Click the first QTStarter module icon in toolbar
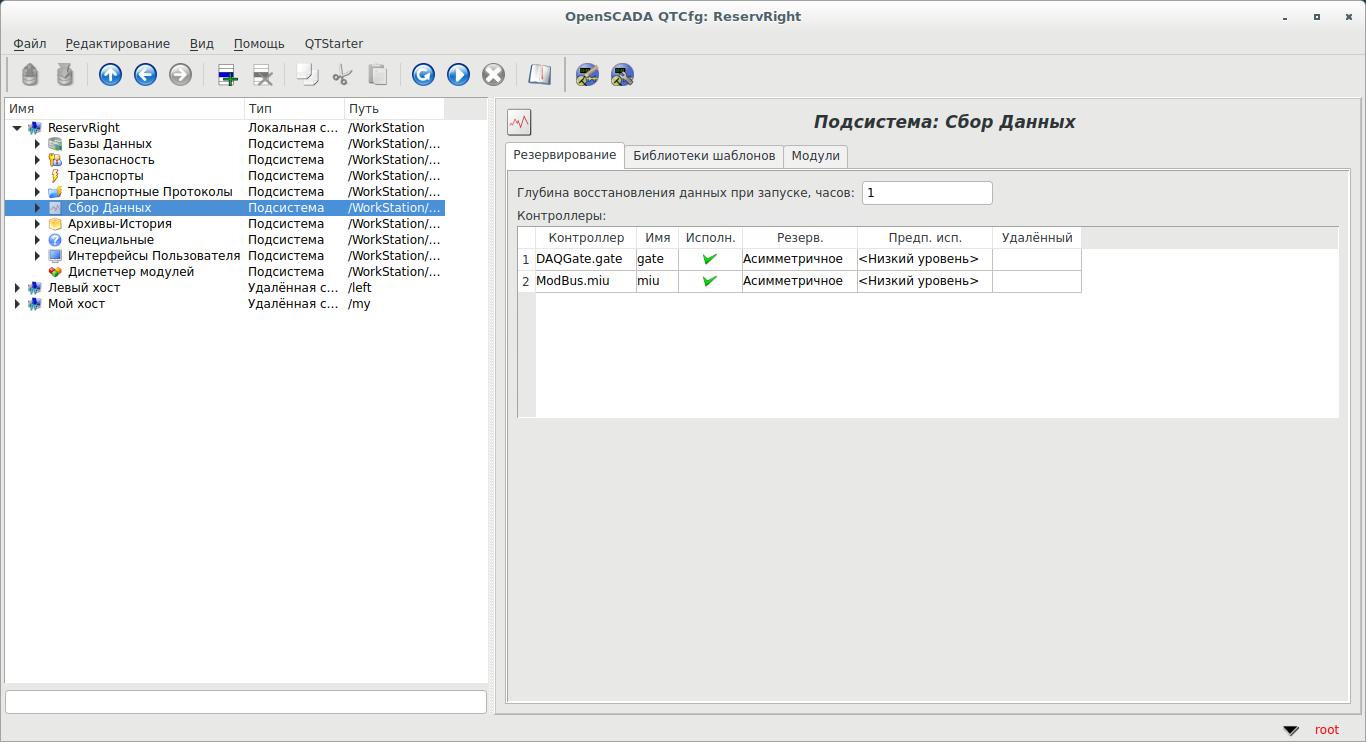The image size is (1366, 742). pyautogui.click(x=588, y=75)
